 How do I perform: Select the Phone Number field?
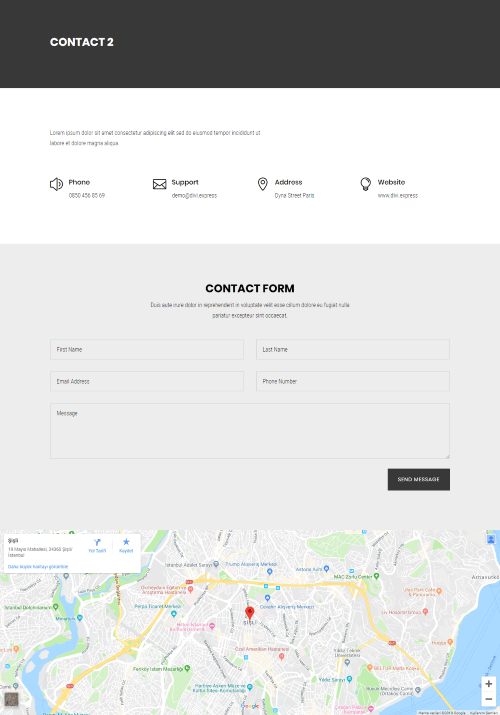pos(353,381)
